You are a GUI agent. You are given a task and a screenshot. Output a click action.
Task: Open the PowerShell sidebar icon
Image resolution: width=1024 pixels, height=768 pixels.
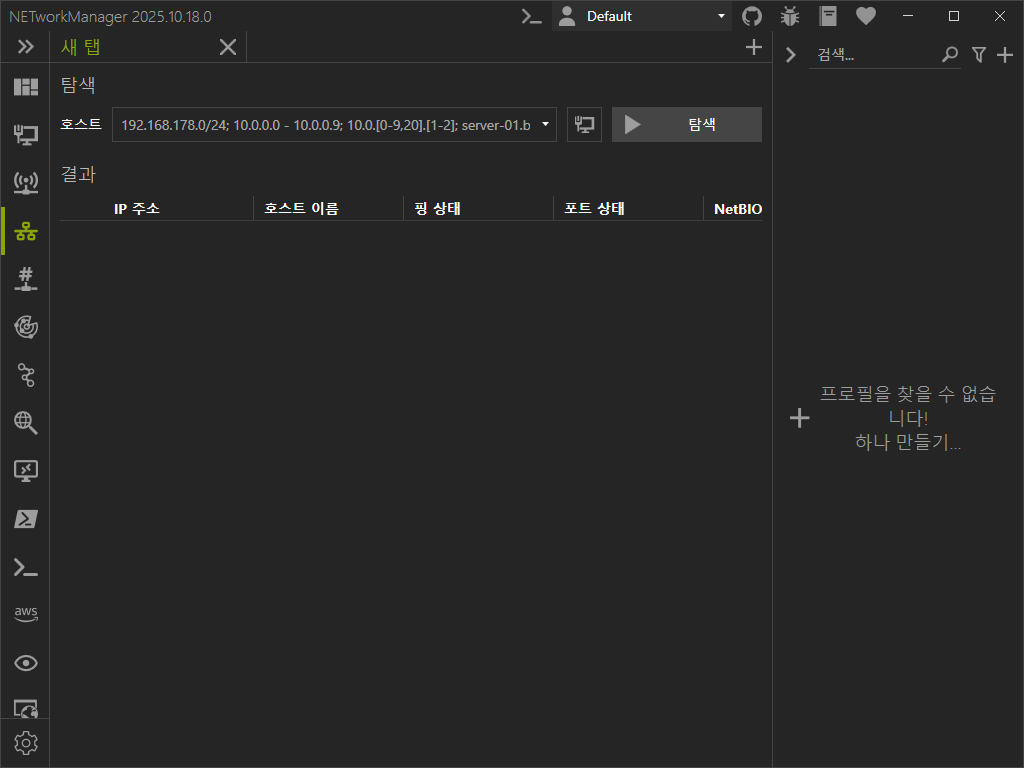click(x=25, y=519)
